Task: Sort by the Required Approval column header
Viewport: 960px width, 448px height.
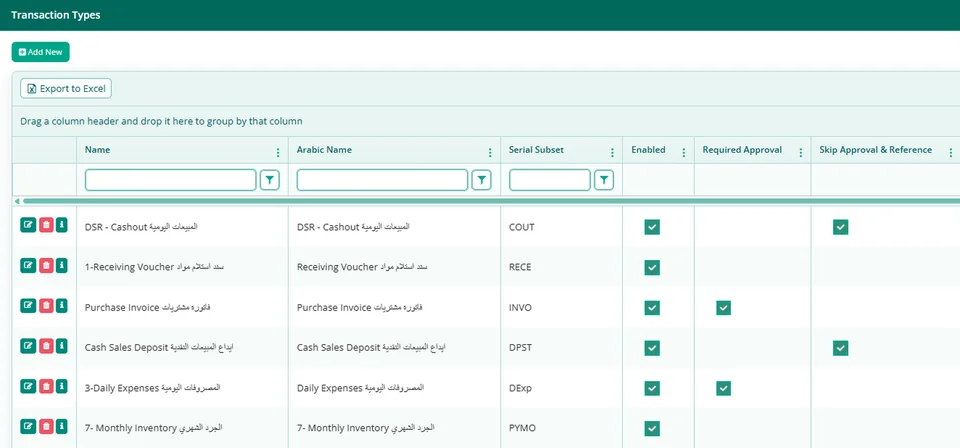Action: [742, 149]
